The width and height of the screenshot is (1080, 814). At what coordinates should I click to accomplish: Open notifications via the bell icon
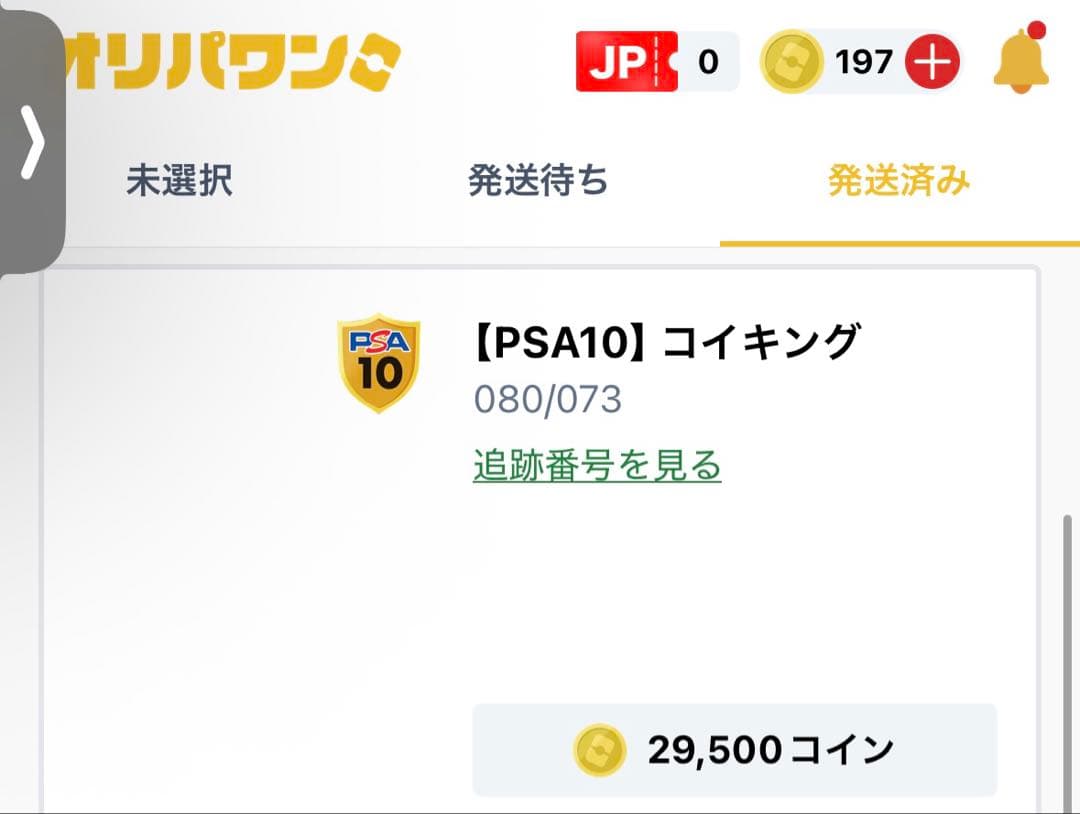tap(1020, 62)
